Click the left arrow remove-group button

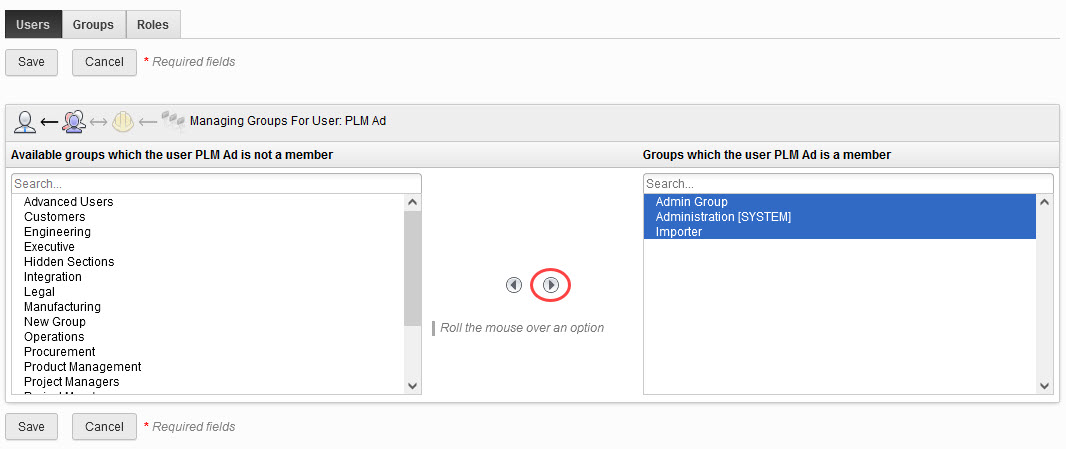(514, 285)
